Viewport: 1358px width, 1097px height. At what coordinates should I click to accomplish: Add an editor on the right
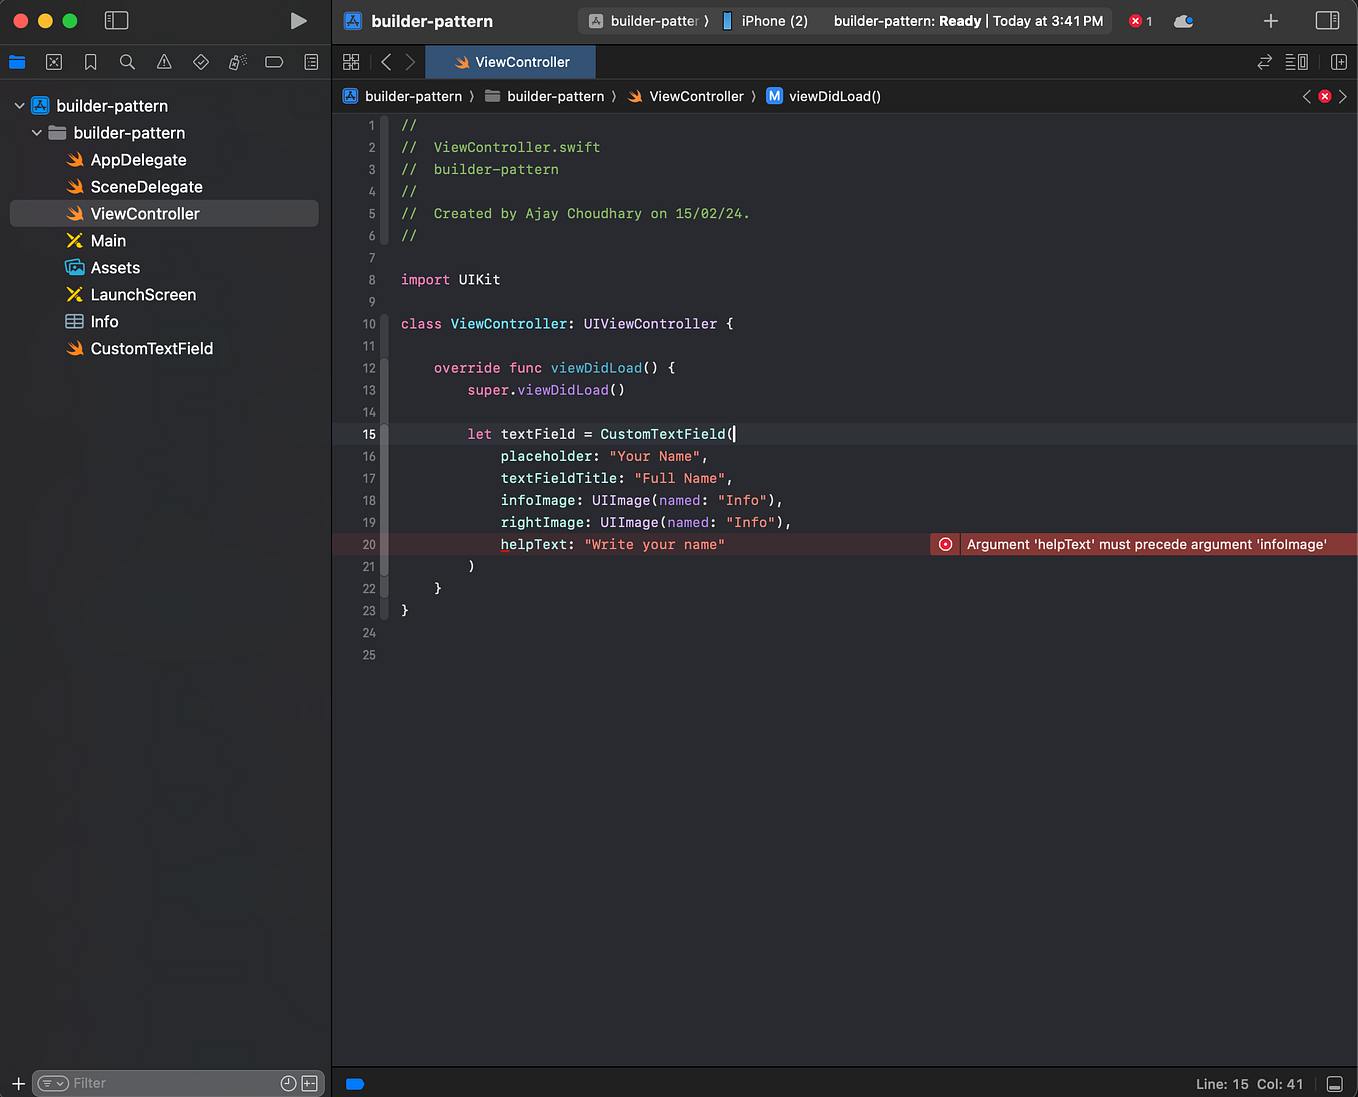click(x=1339, y=62)
